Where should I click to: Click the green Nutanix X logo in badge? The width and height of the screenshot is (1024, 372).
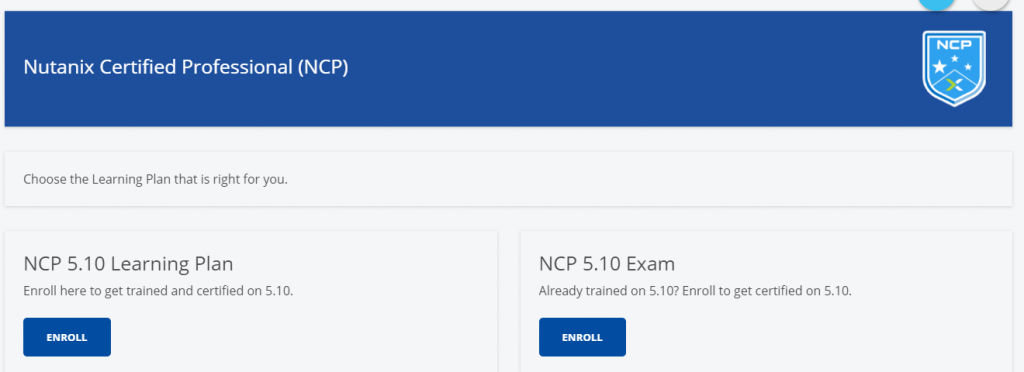click(x=954, y=84)
